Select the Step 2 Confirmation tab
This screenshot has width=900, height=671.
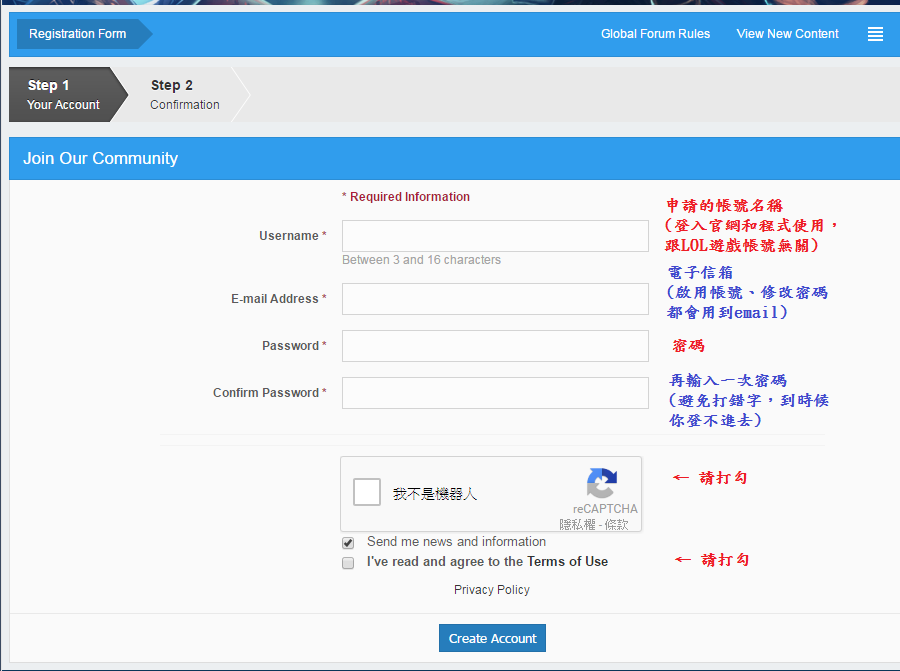pos(185,94)
